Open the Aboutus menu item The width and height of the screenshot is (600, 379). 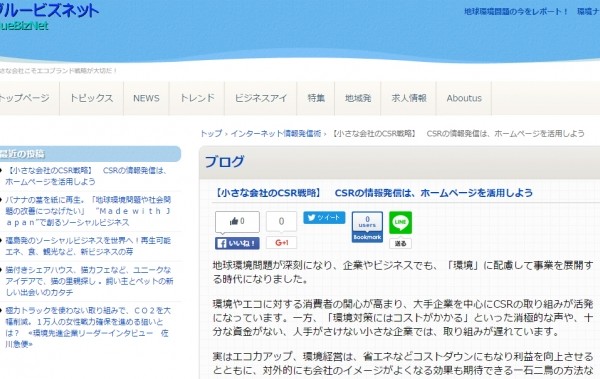click(x=464, y=98)
